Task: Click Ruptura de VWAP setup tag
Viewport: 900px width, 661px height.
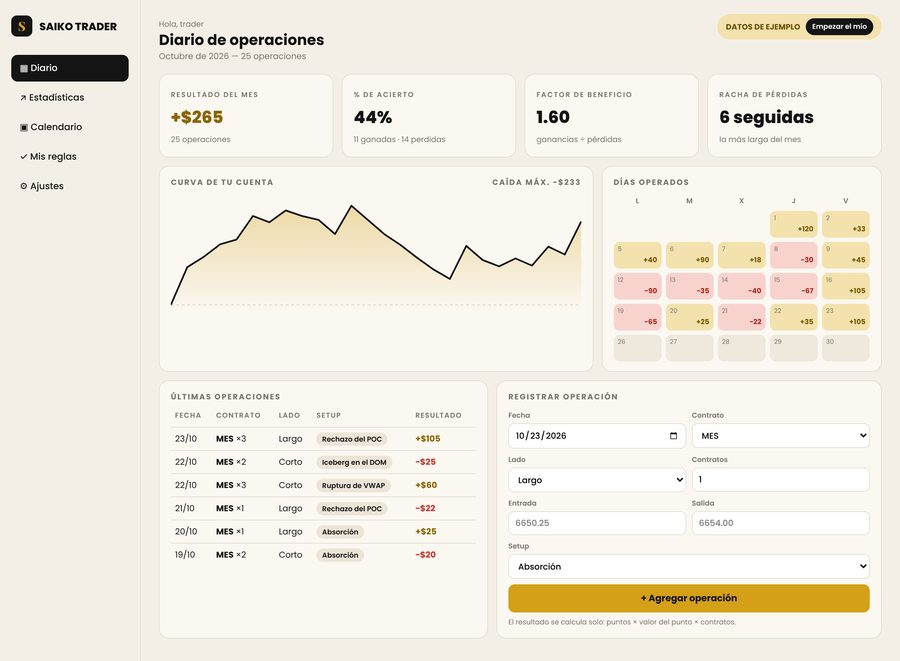Action: pos(354,485)
